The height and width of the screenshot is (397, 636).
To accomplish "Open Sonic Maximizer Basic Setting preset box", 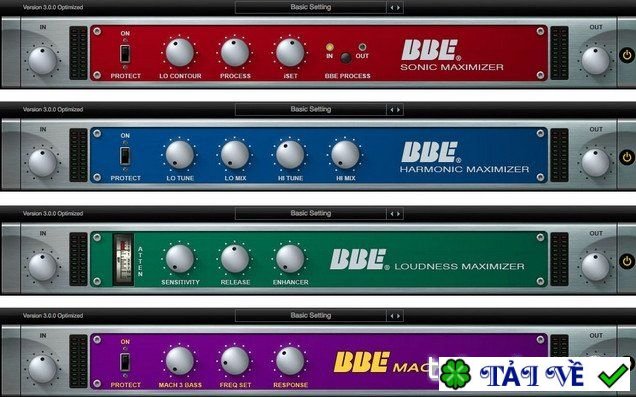I will [x=311, y=7].
